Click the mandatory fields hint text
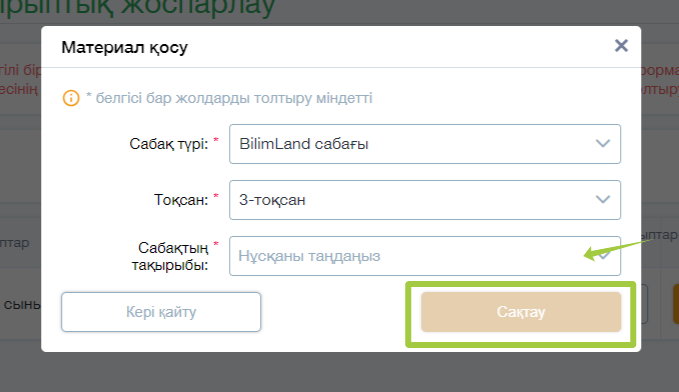This screenshot has width=679, height=392. 229,98
